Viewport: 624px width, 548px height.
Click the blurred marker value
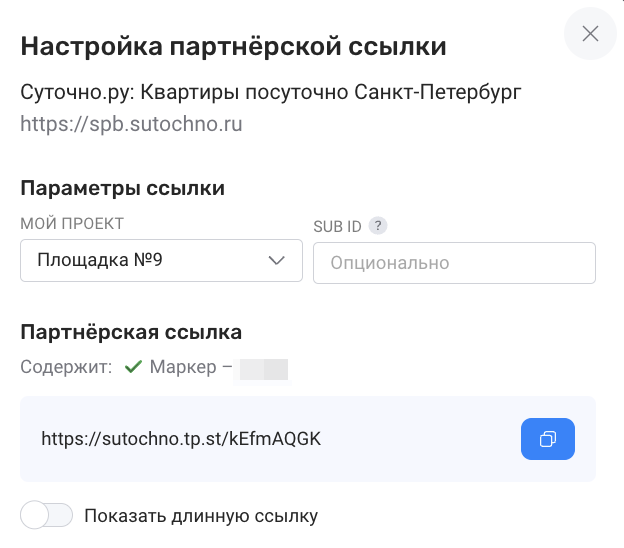point(263,369)
